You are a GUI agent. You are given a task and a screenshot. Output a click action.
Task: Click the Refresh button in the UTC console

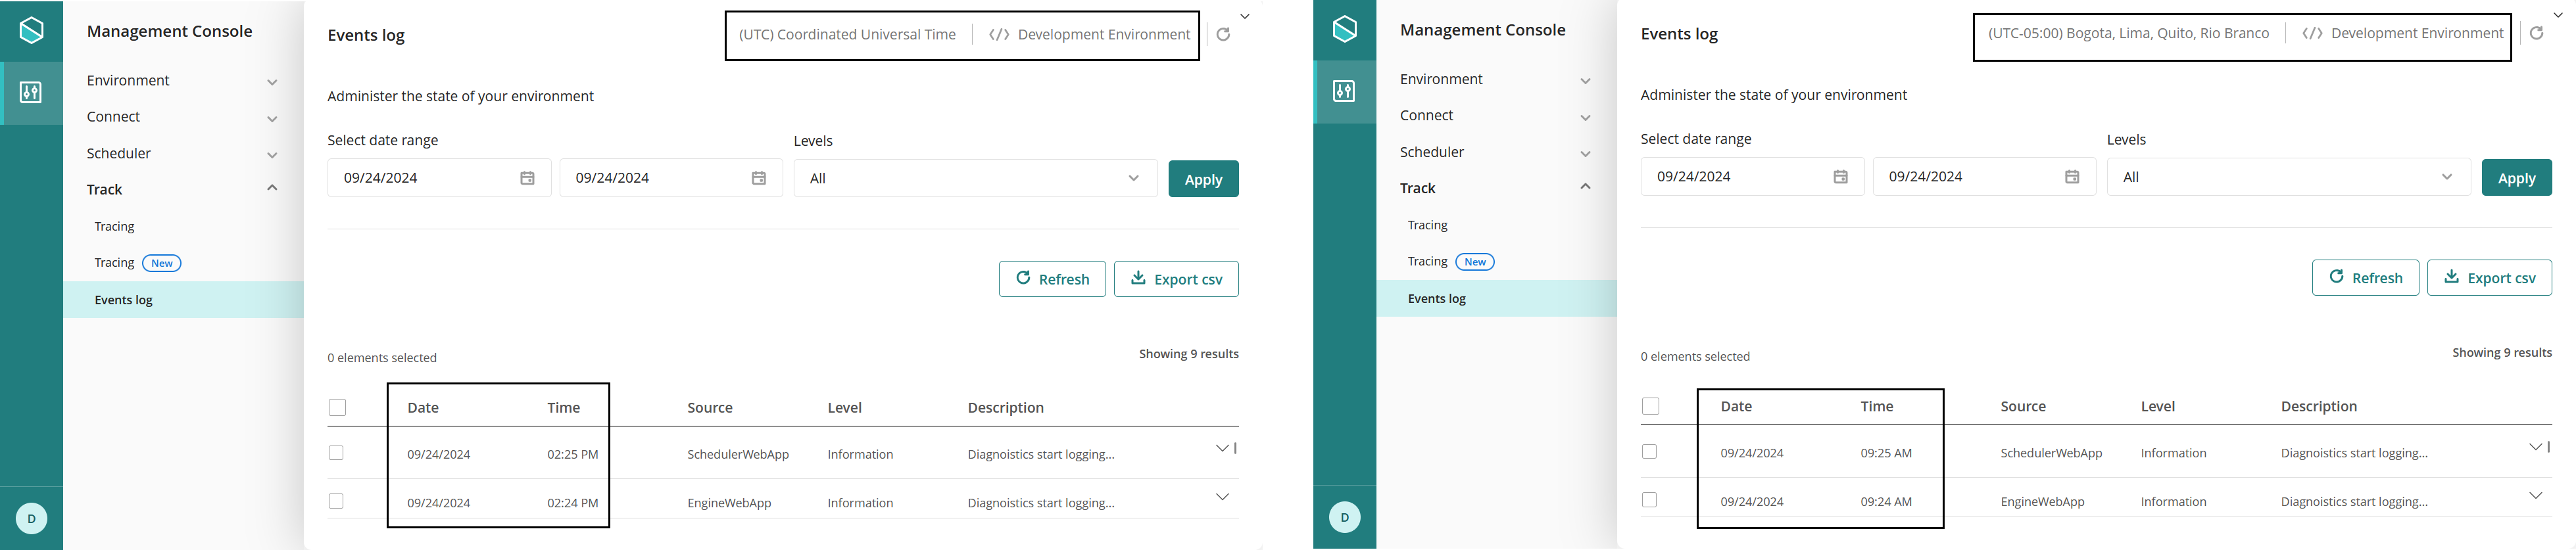point(1052,279)
